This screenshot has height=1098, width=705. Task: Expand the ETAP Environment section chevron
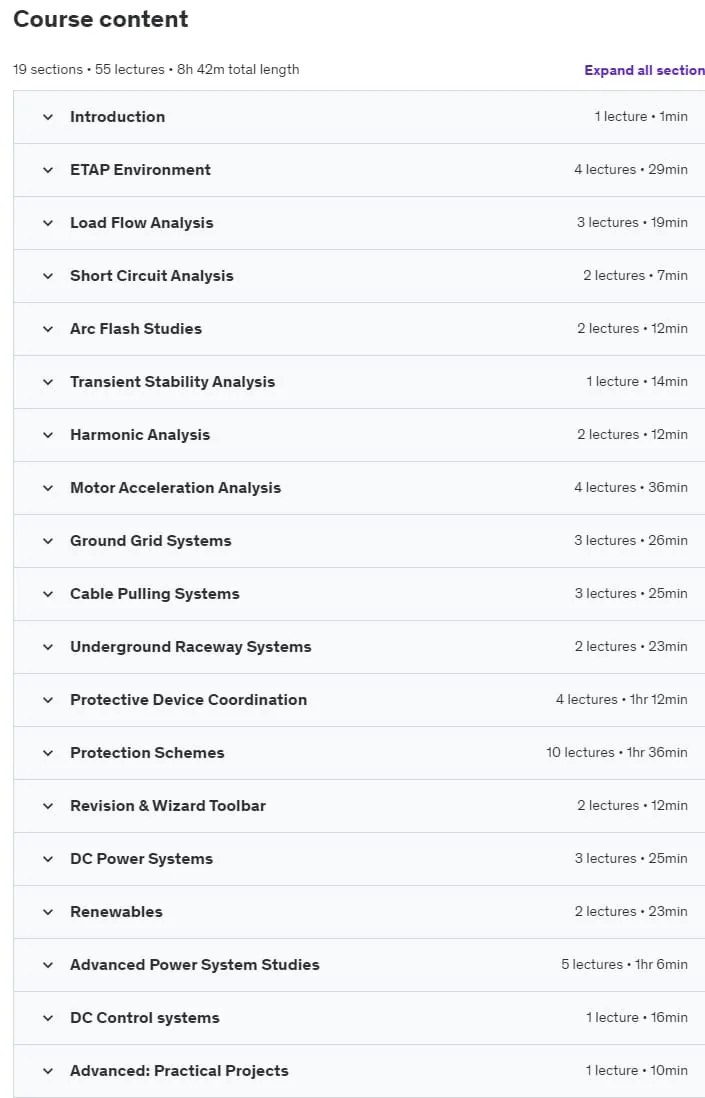pyautogui.click(x=48, y=170)
